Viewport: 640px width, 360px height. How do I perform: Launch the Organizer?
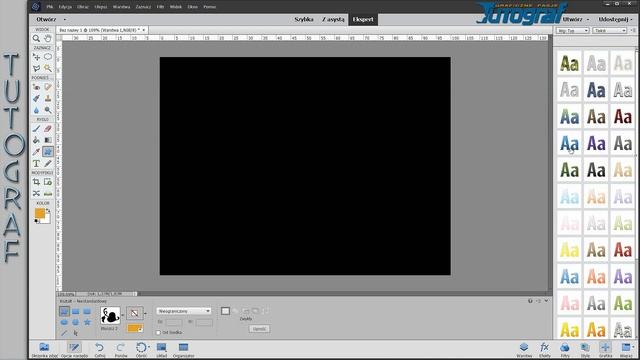(x=183, y=349)
